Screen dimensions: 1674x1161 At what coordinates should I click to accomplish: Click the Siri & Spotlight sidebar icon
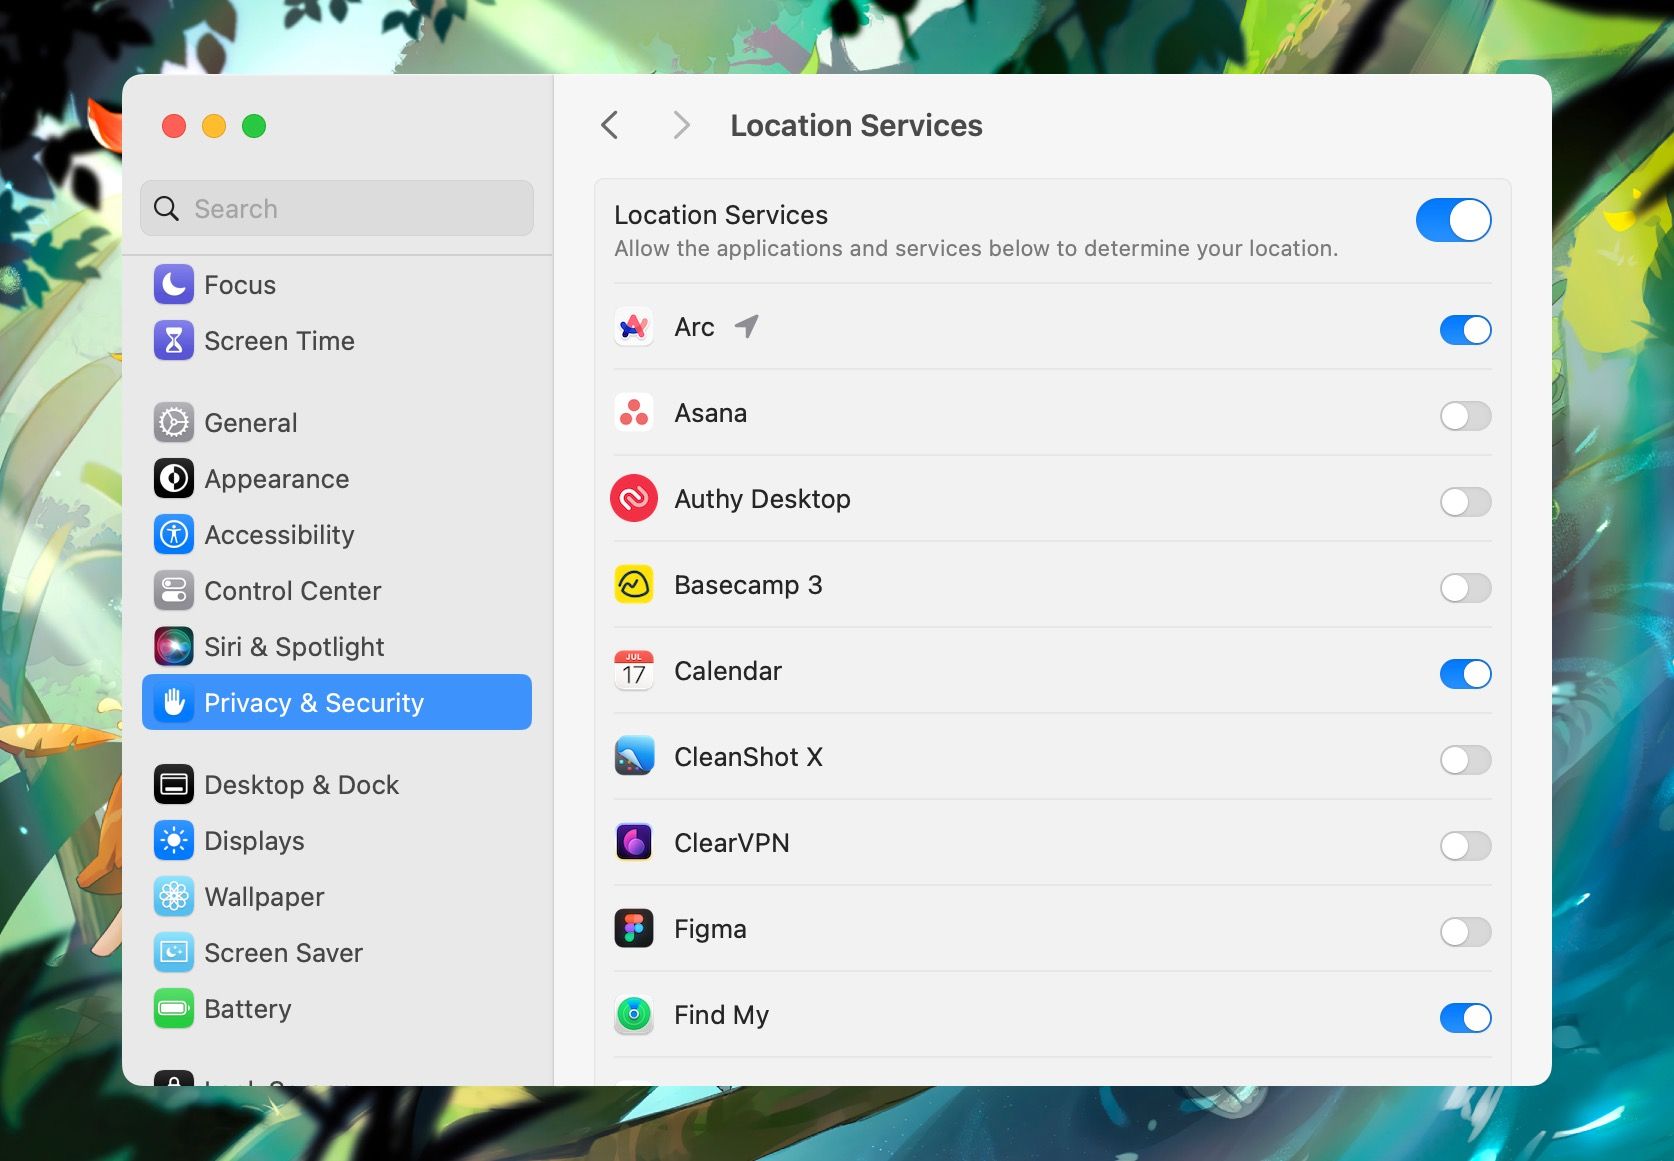pyautogui.click(x=173, y=646)
